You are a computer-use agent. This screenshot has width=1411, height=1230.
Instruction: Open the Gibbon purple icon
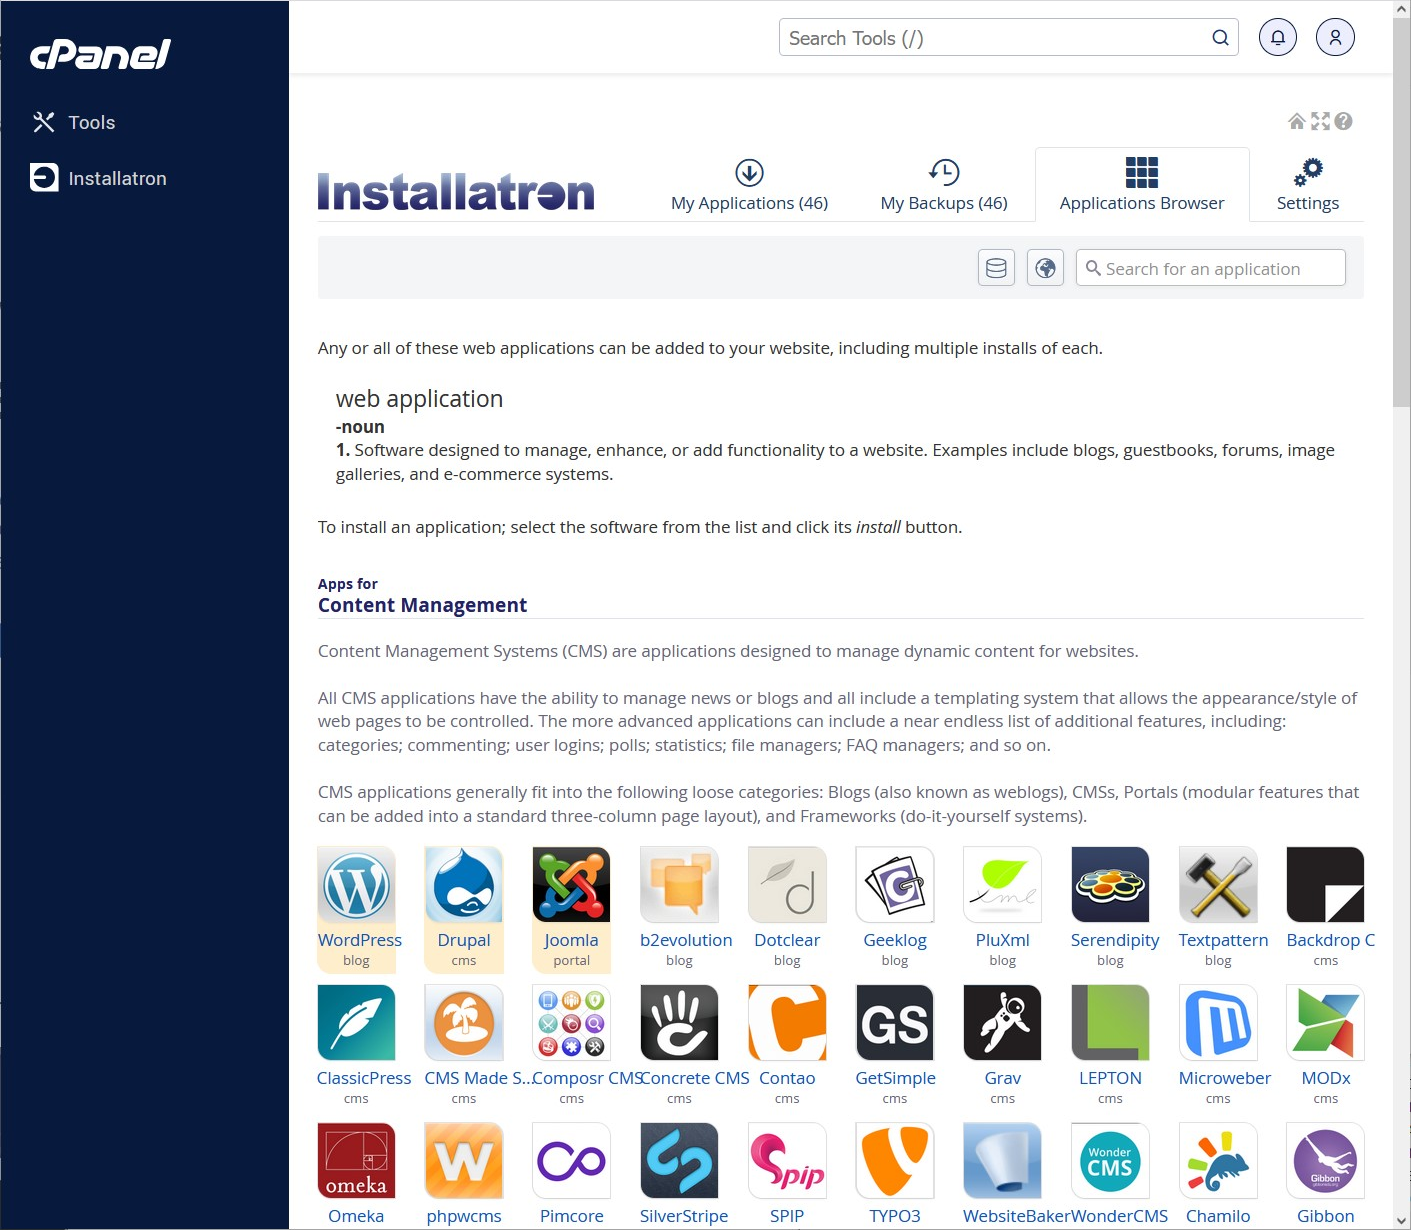pos(1326,1161)
